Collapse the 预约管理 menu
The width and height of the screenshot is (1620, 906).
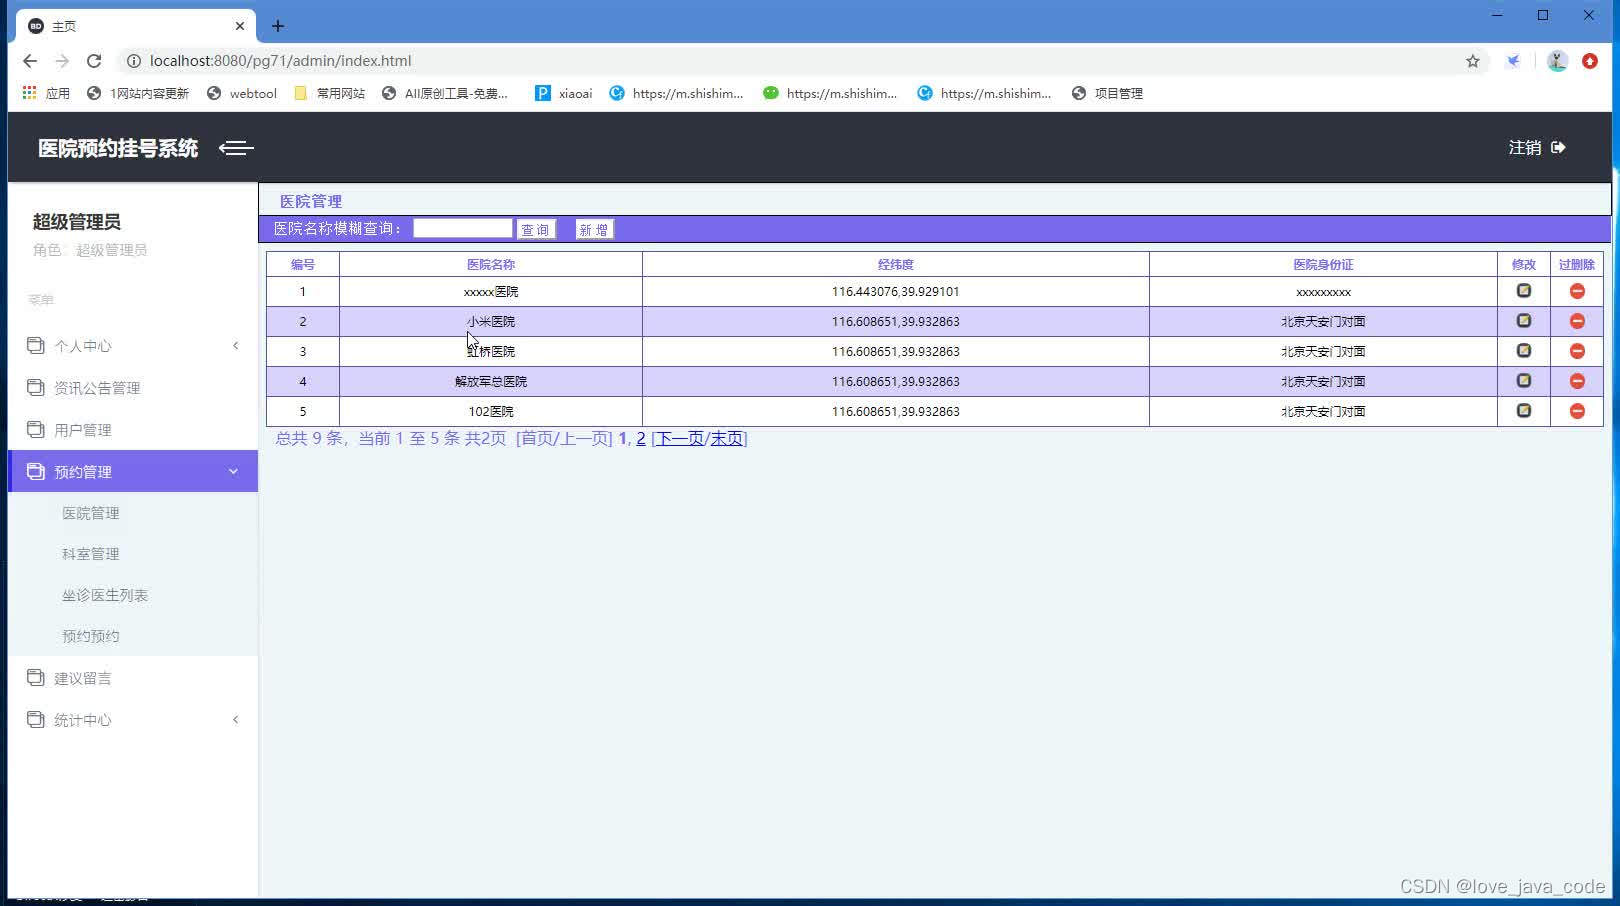[x=133, y=471]
